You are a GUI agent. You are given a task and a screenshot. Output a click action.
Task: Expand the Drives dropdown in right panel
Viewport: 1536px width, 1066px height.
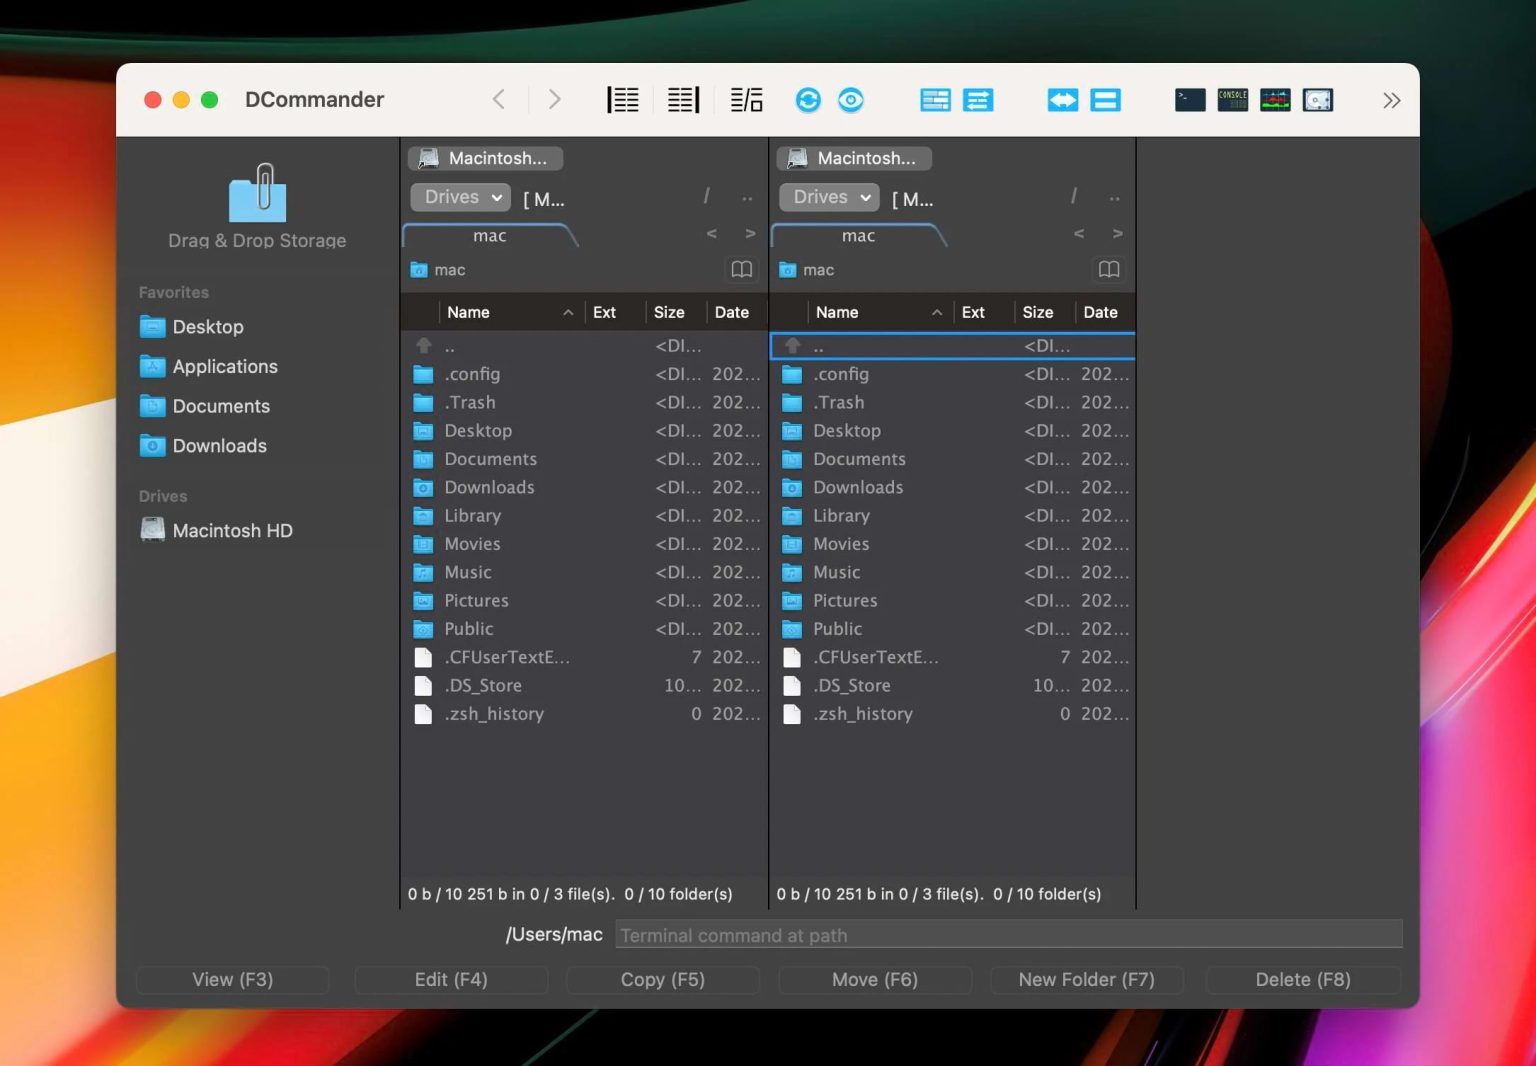(x=827, y=197)
